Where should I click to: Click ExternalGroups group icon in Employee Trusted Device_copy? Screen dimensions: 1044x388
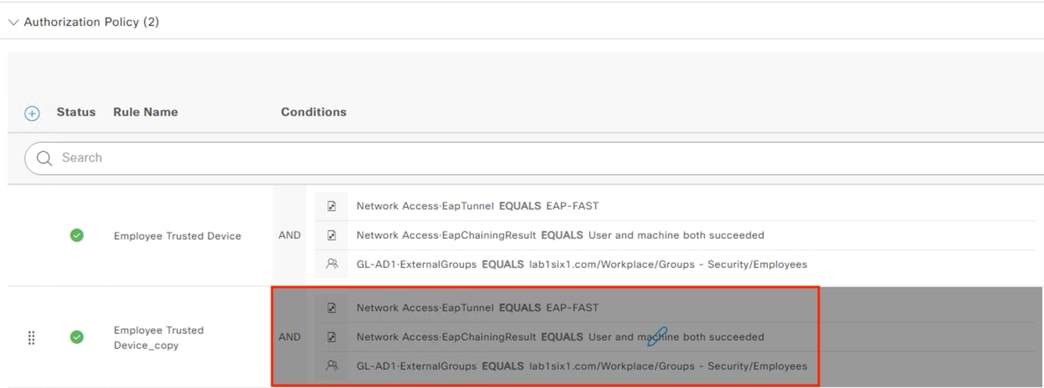tap(332, 366)
